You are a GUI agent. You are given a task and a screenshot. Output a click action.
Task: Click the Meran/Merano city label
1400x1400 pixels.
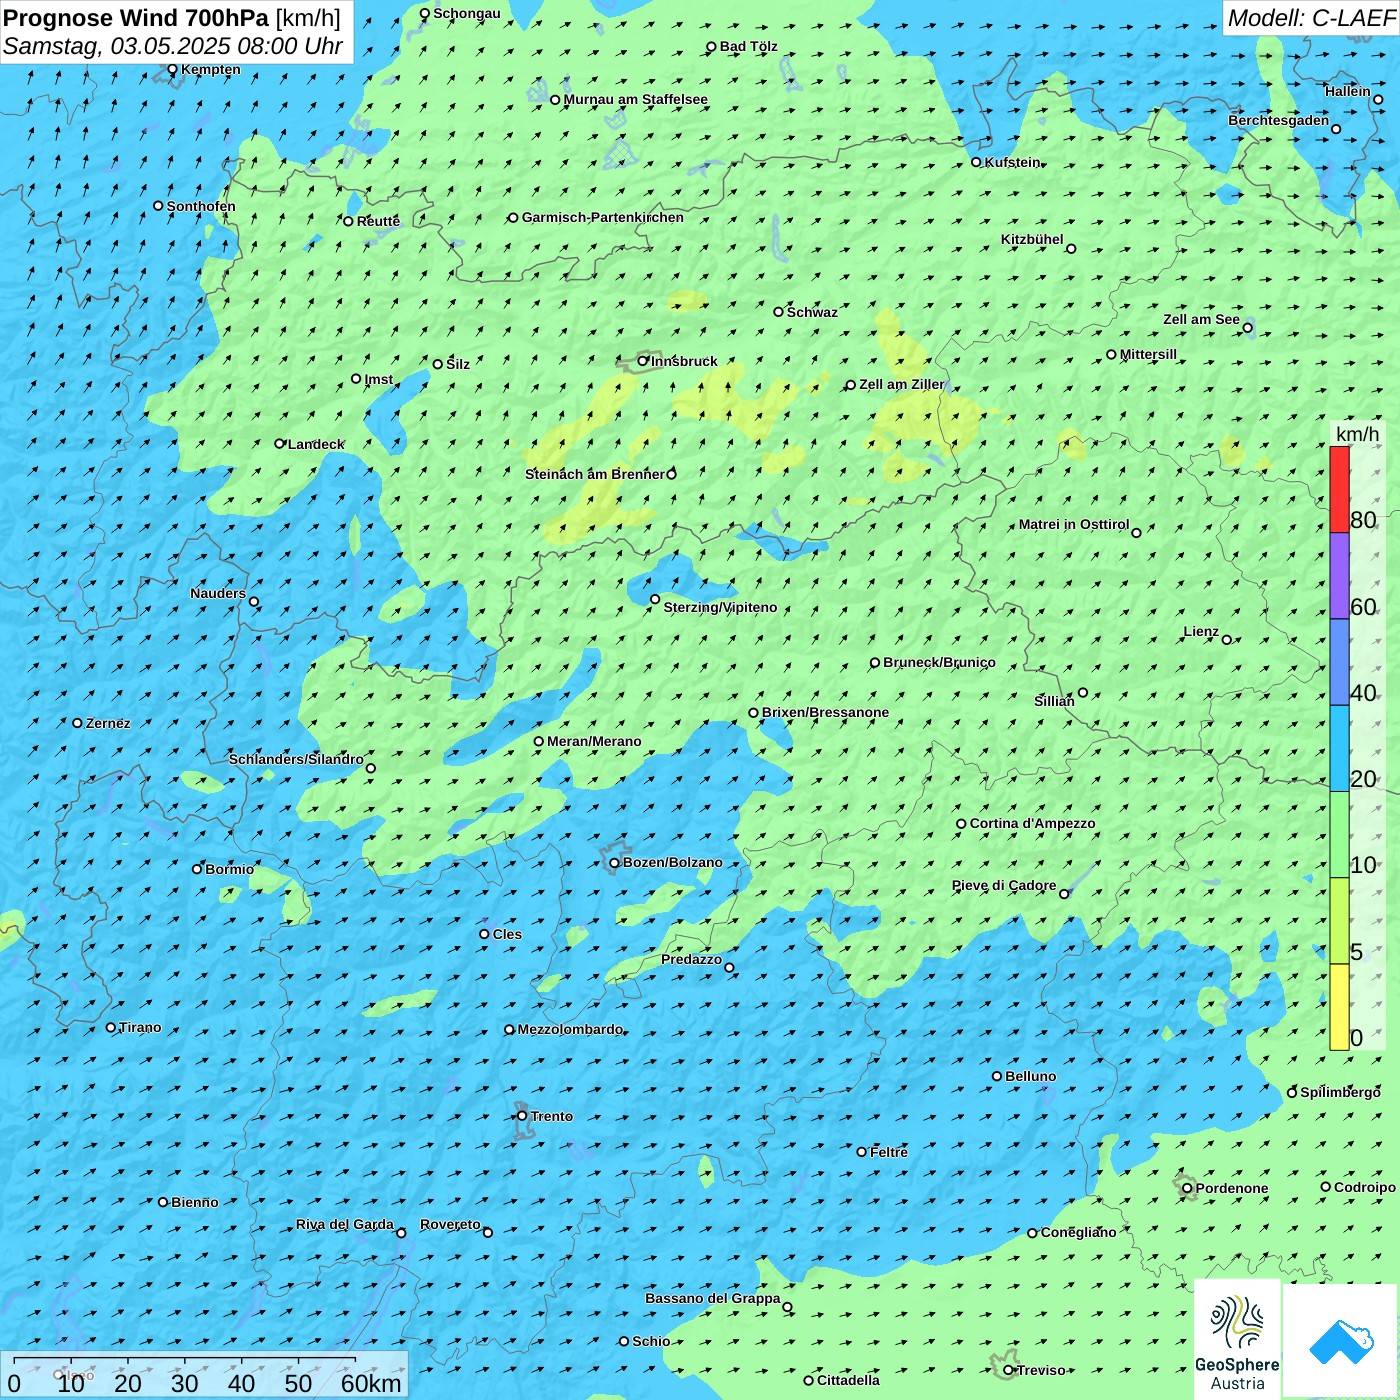click(594, 742)
